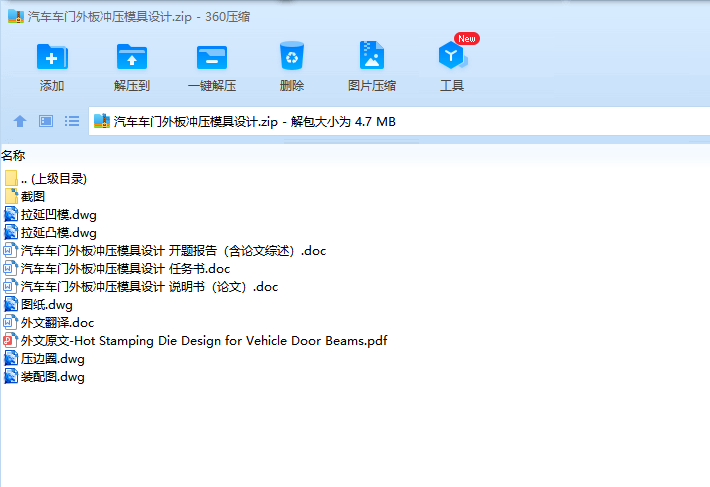Click the dwg icon of 图纸.dwg
Viewport: 710px width, 487px height.
tap(11, 305)
